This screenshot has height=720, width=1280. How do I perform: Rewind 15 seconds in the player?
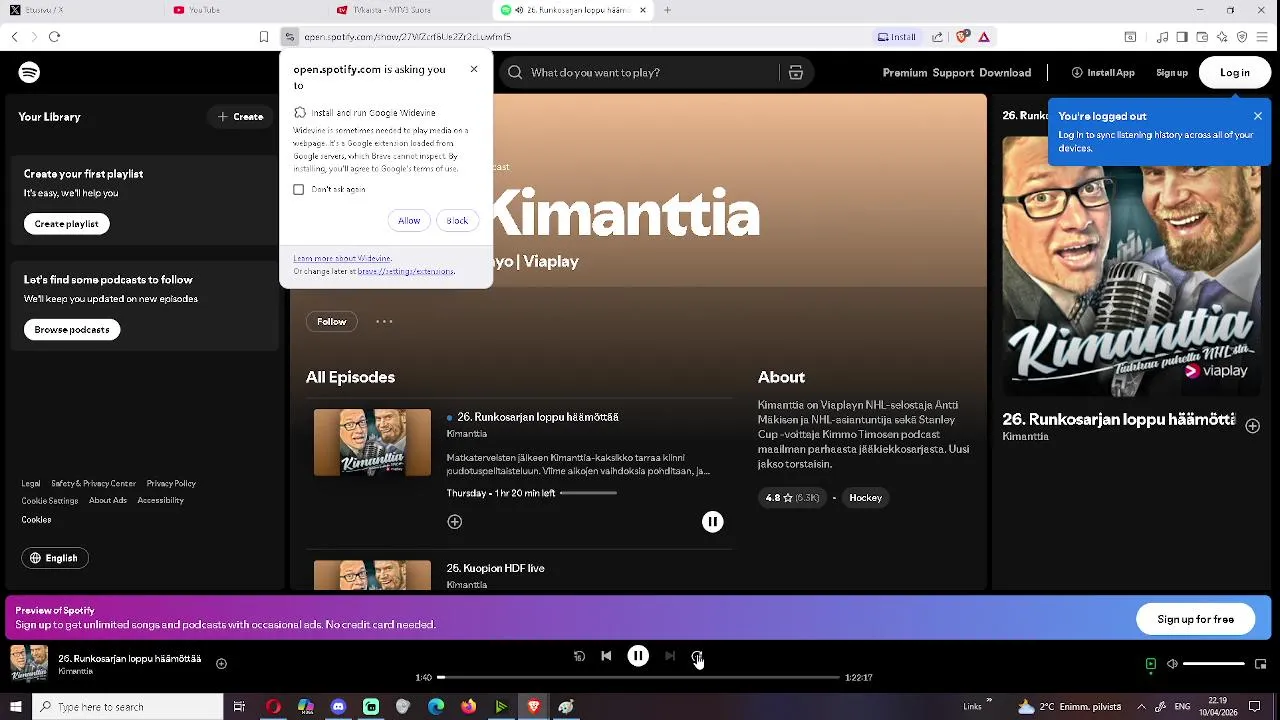pos(579,656)
